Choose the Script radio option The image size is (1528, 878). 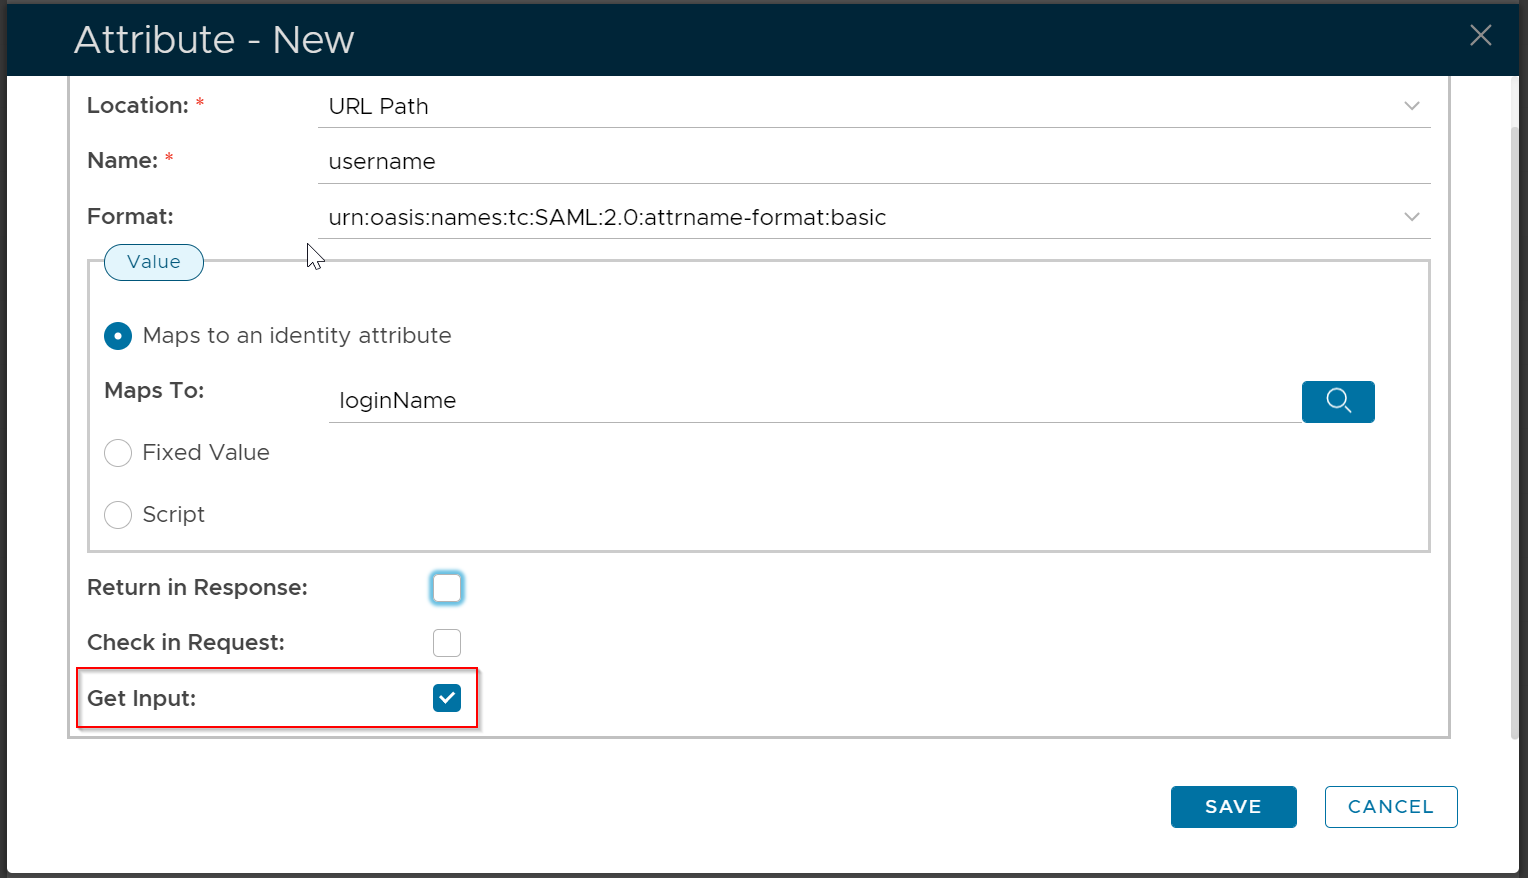118,515
